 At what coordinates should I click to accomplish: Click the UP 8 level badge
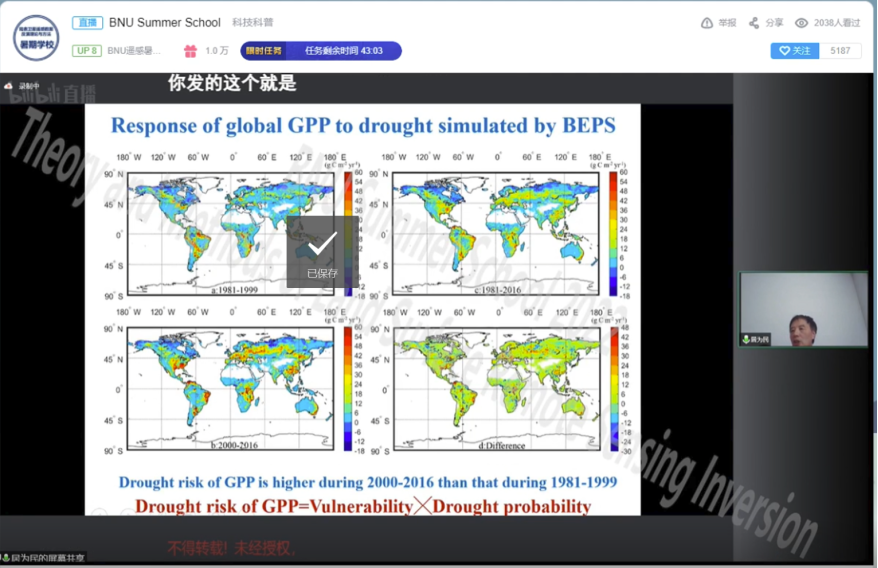click(x=87, y=51)
